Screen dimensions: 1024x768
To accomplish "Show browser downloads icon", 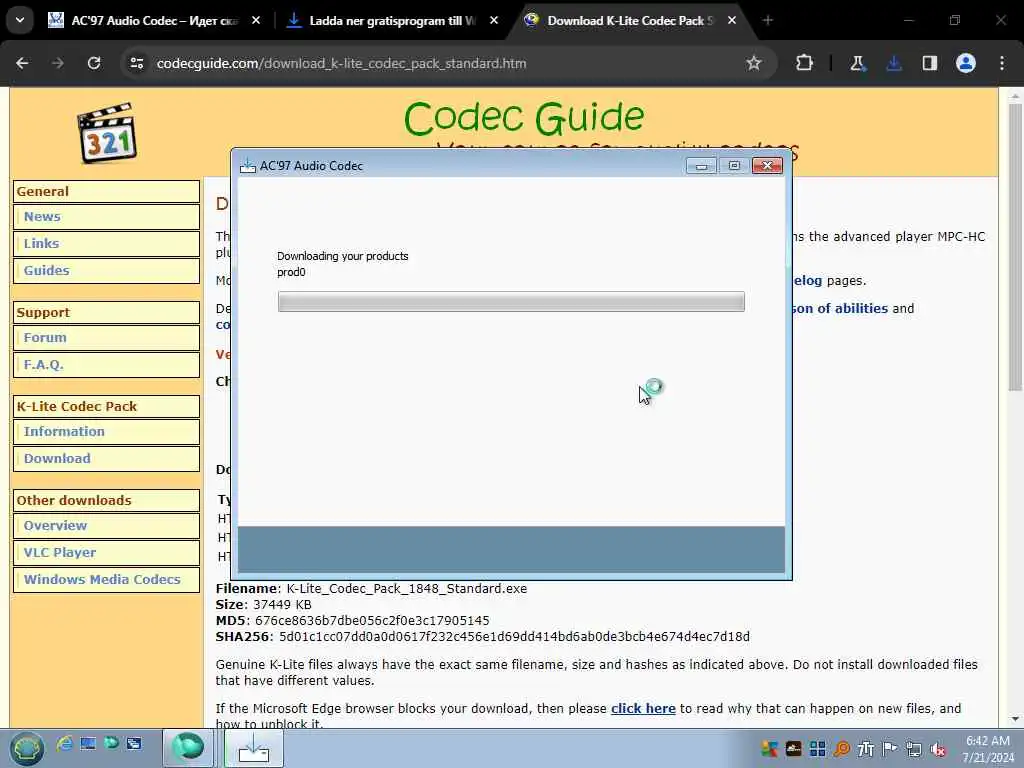I will [894, 63].
